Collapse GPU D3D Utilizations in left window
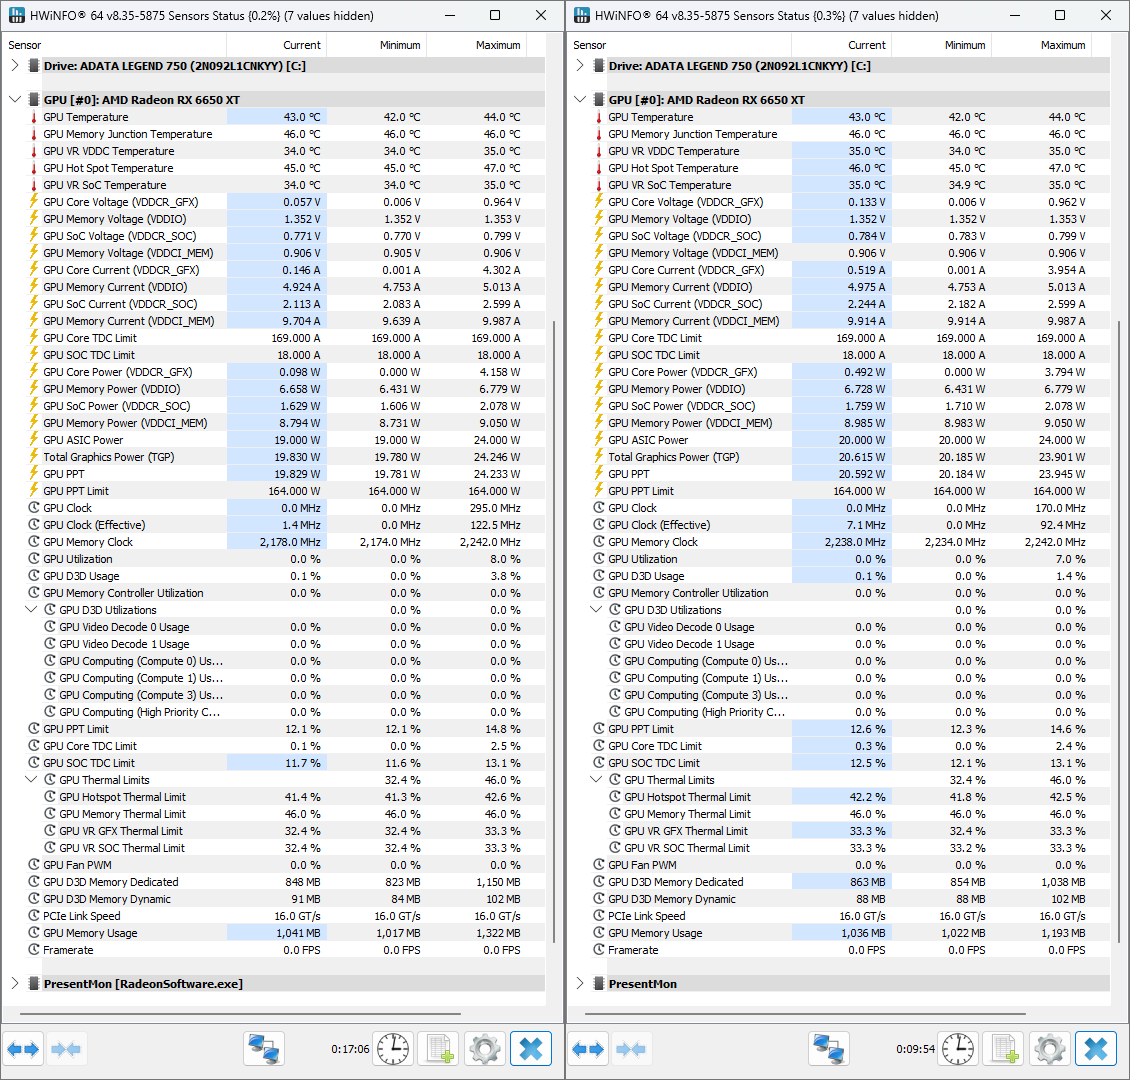This screenshot has height=1080, width=1130. point(31,610)
